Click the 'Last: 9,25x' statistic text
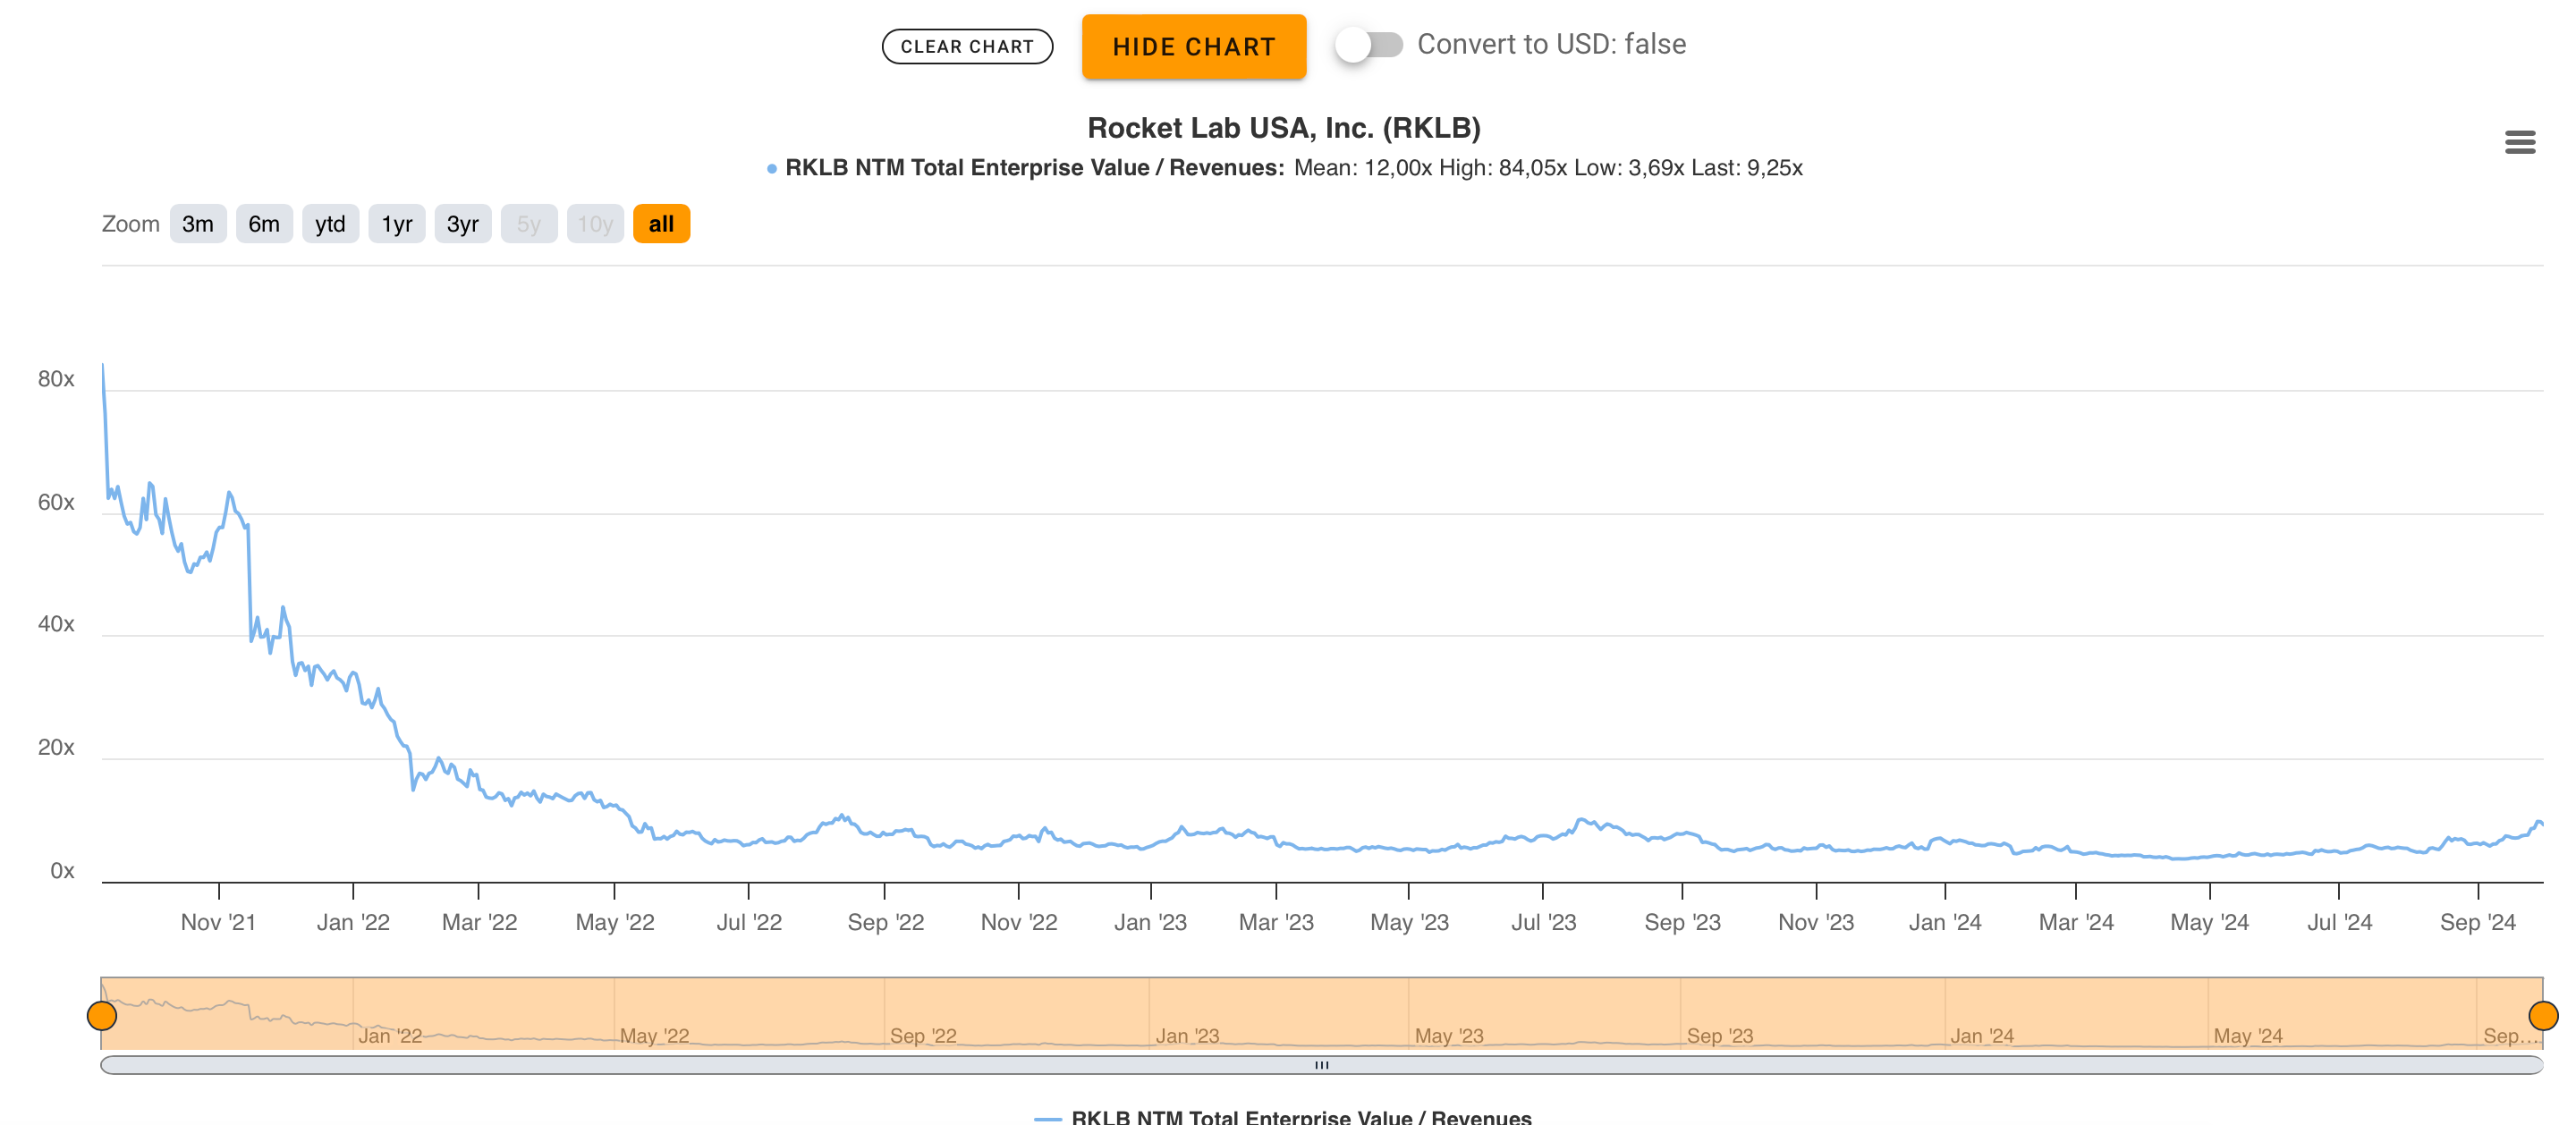Image resolution: width=2576 pixels, height=1125 pixels. coord(1747,168)
